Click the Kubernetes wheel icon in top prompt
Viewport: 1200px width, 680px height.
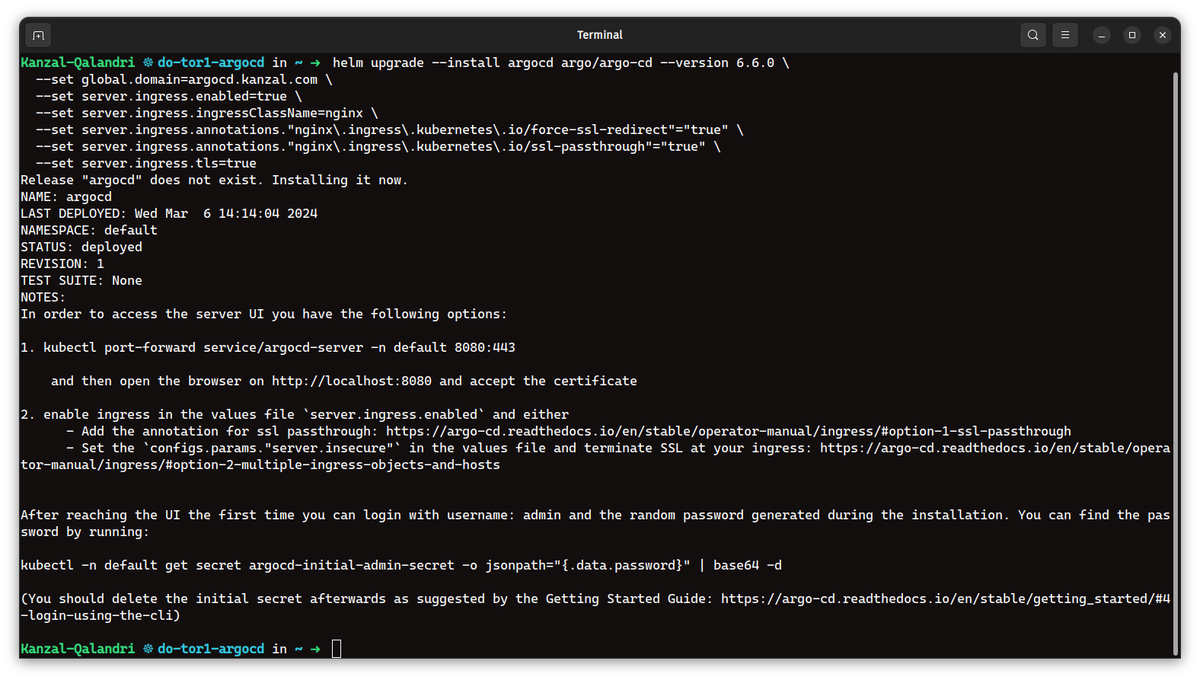coord(148,62)
